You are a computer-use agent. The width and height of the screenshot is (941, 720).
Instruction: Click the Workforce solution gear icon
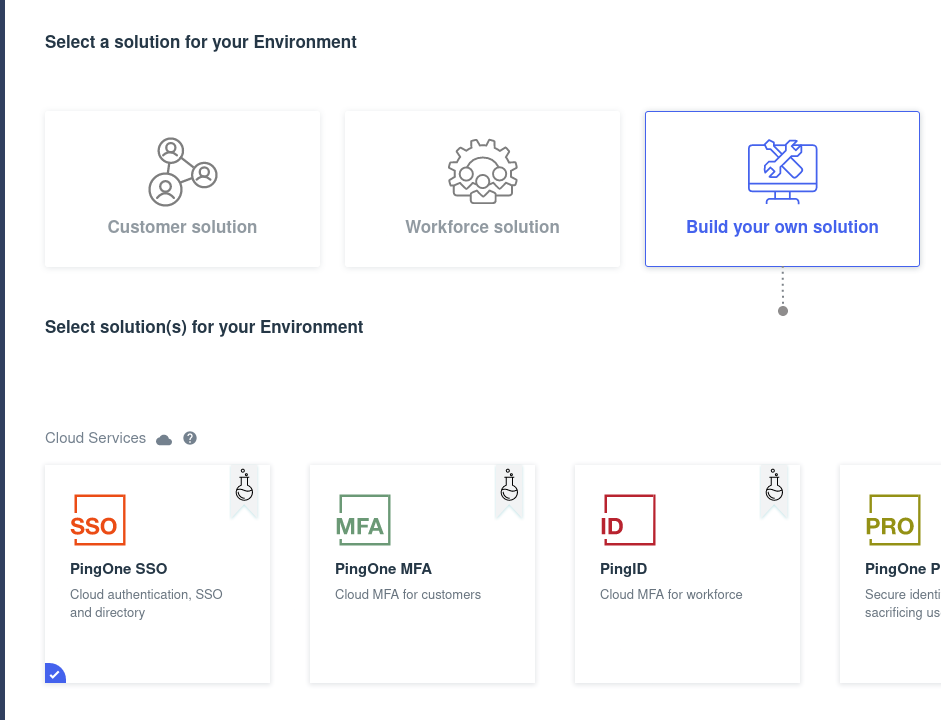(x=482, y=172)
